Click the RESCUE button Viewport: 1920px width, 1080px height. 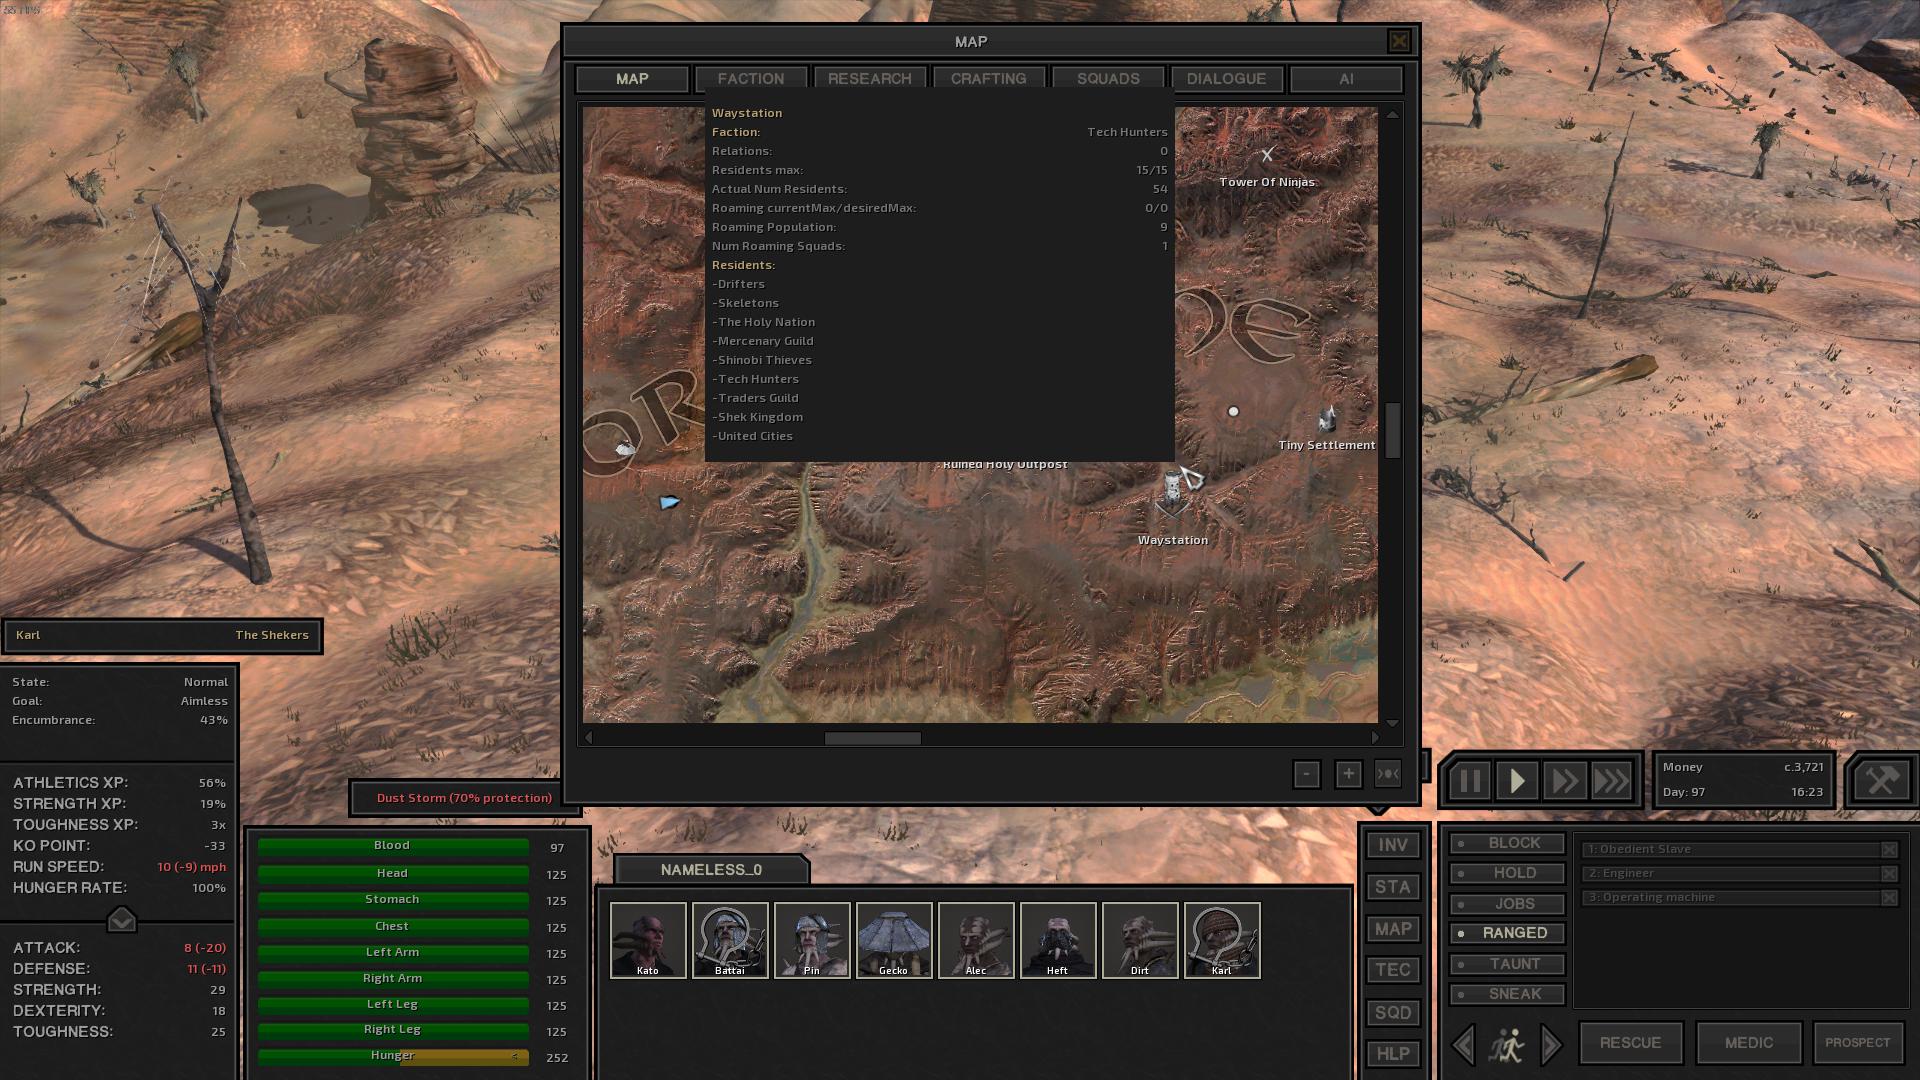click(1630, 1043)
